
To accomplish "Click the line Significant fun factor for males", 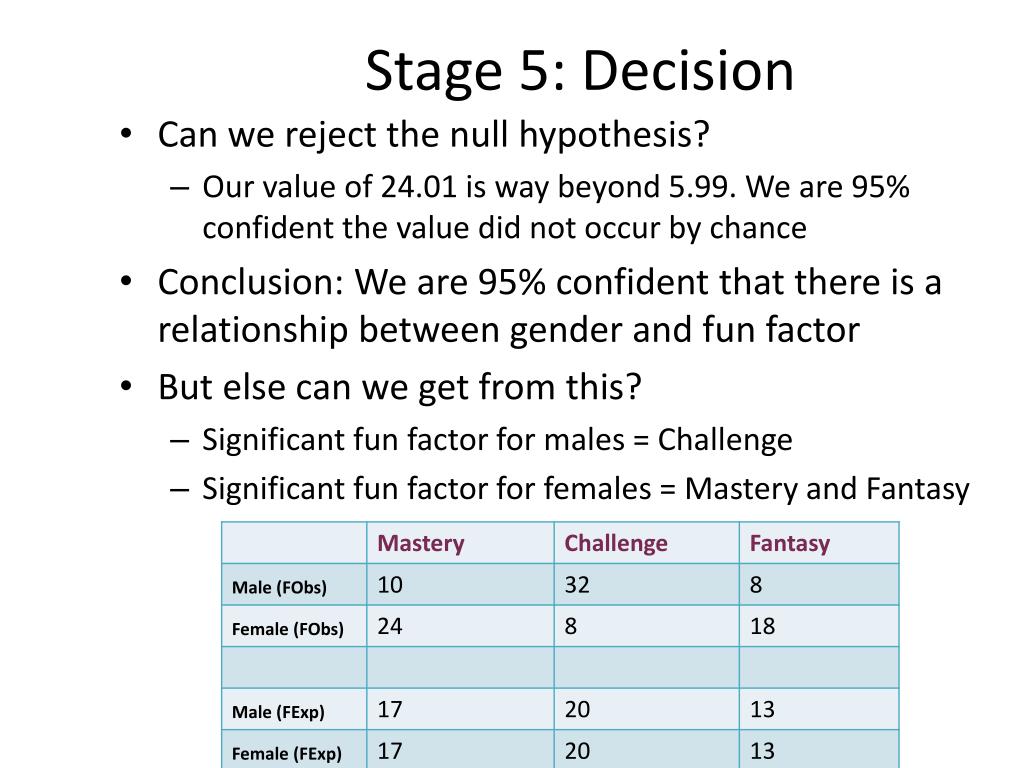I will point(497,440).
